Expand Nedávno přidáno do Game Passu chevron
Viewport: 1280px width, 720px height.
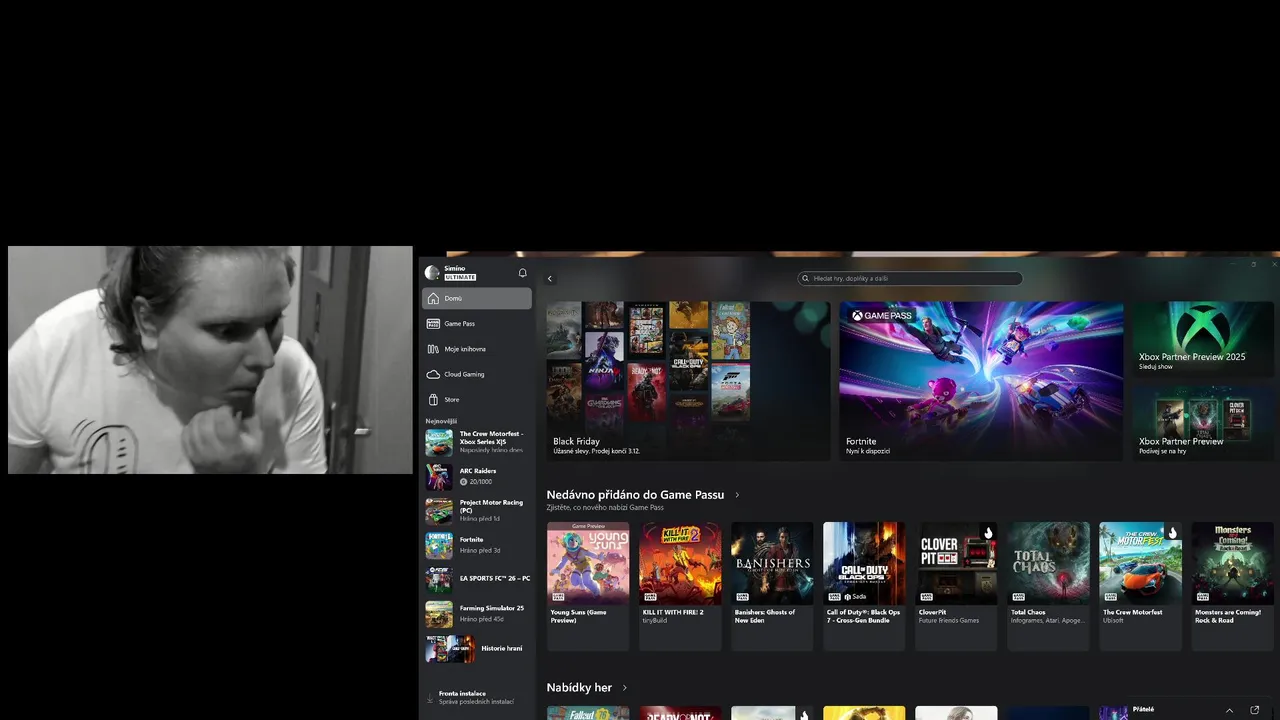(x=737, y=495)
